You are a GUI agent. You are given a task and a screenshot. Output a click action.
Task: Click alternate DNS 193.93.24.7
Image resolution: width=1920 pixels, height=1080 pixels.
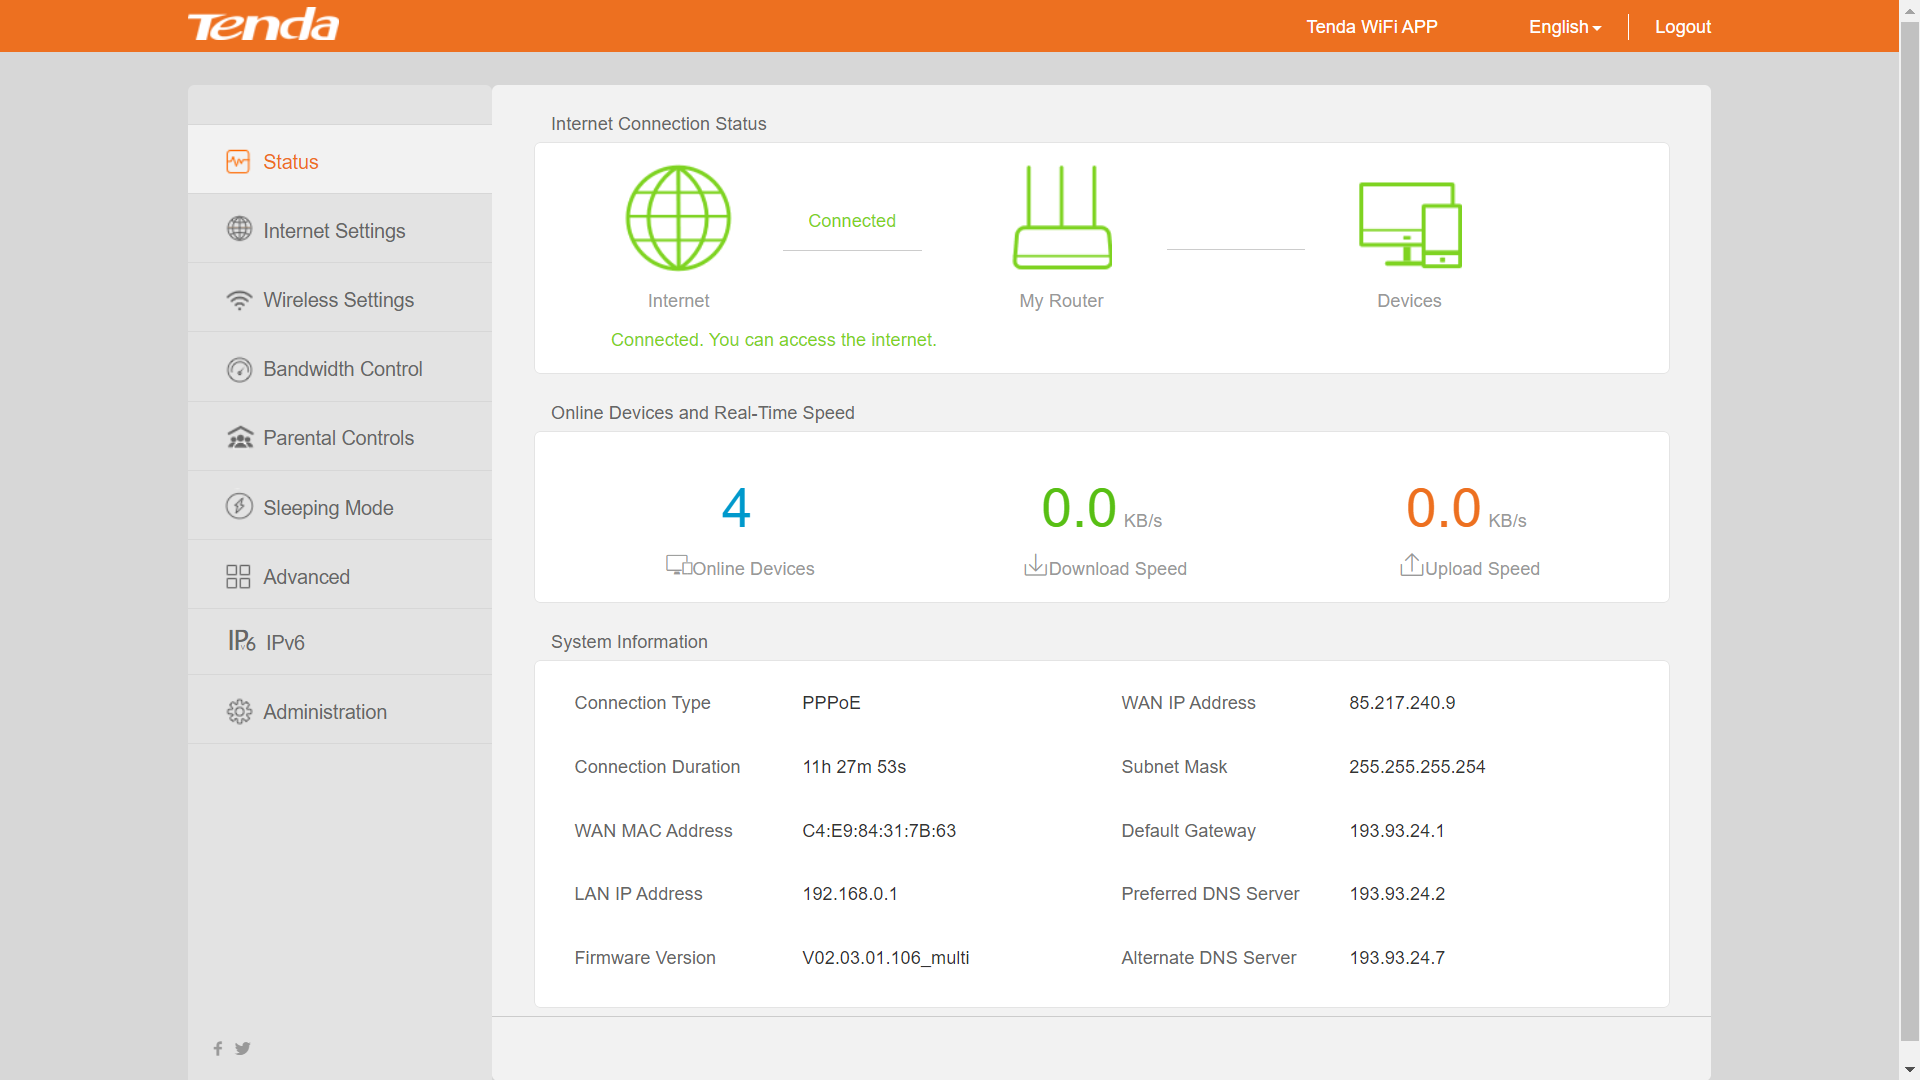(1397, 958)
